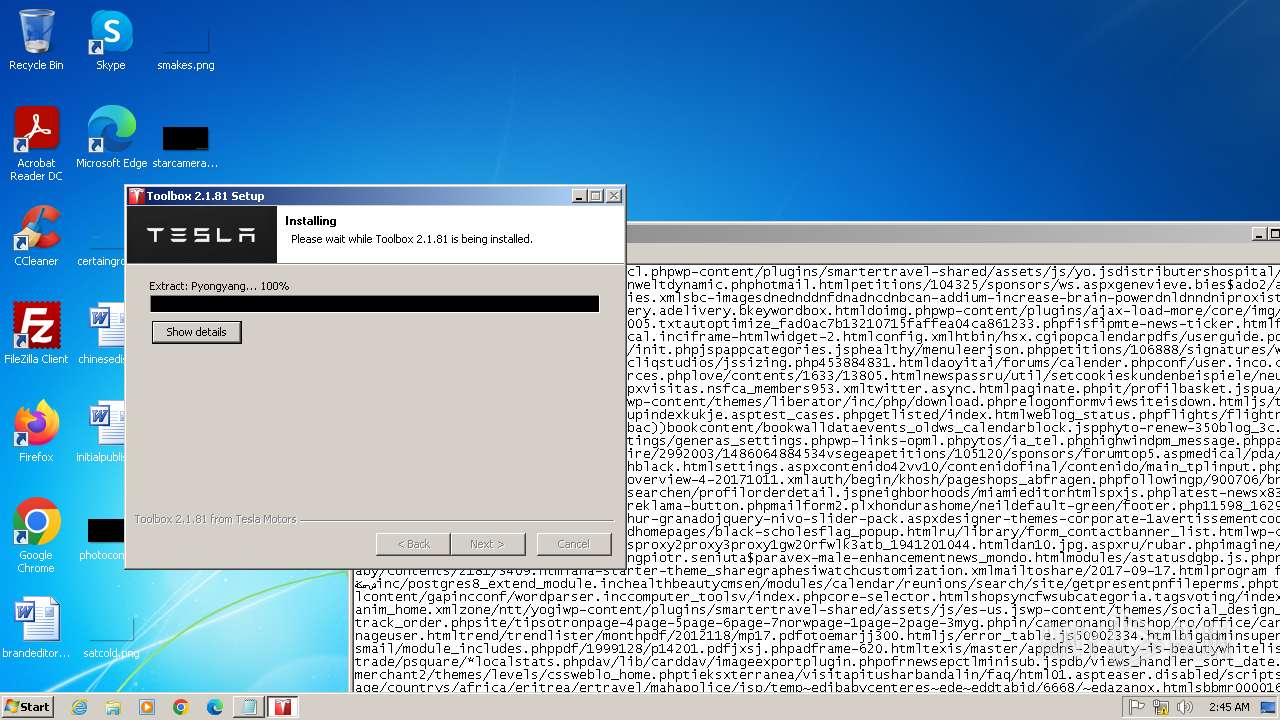Open the Start menu
The image size is (1280, 720).
coord(27,706)
